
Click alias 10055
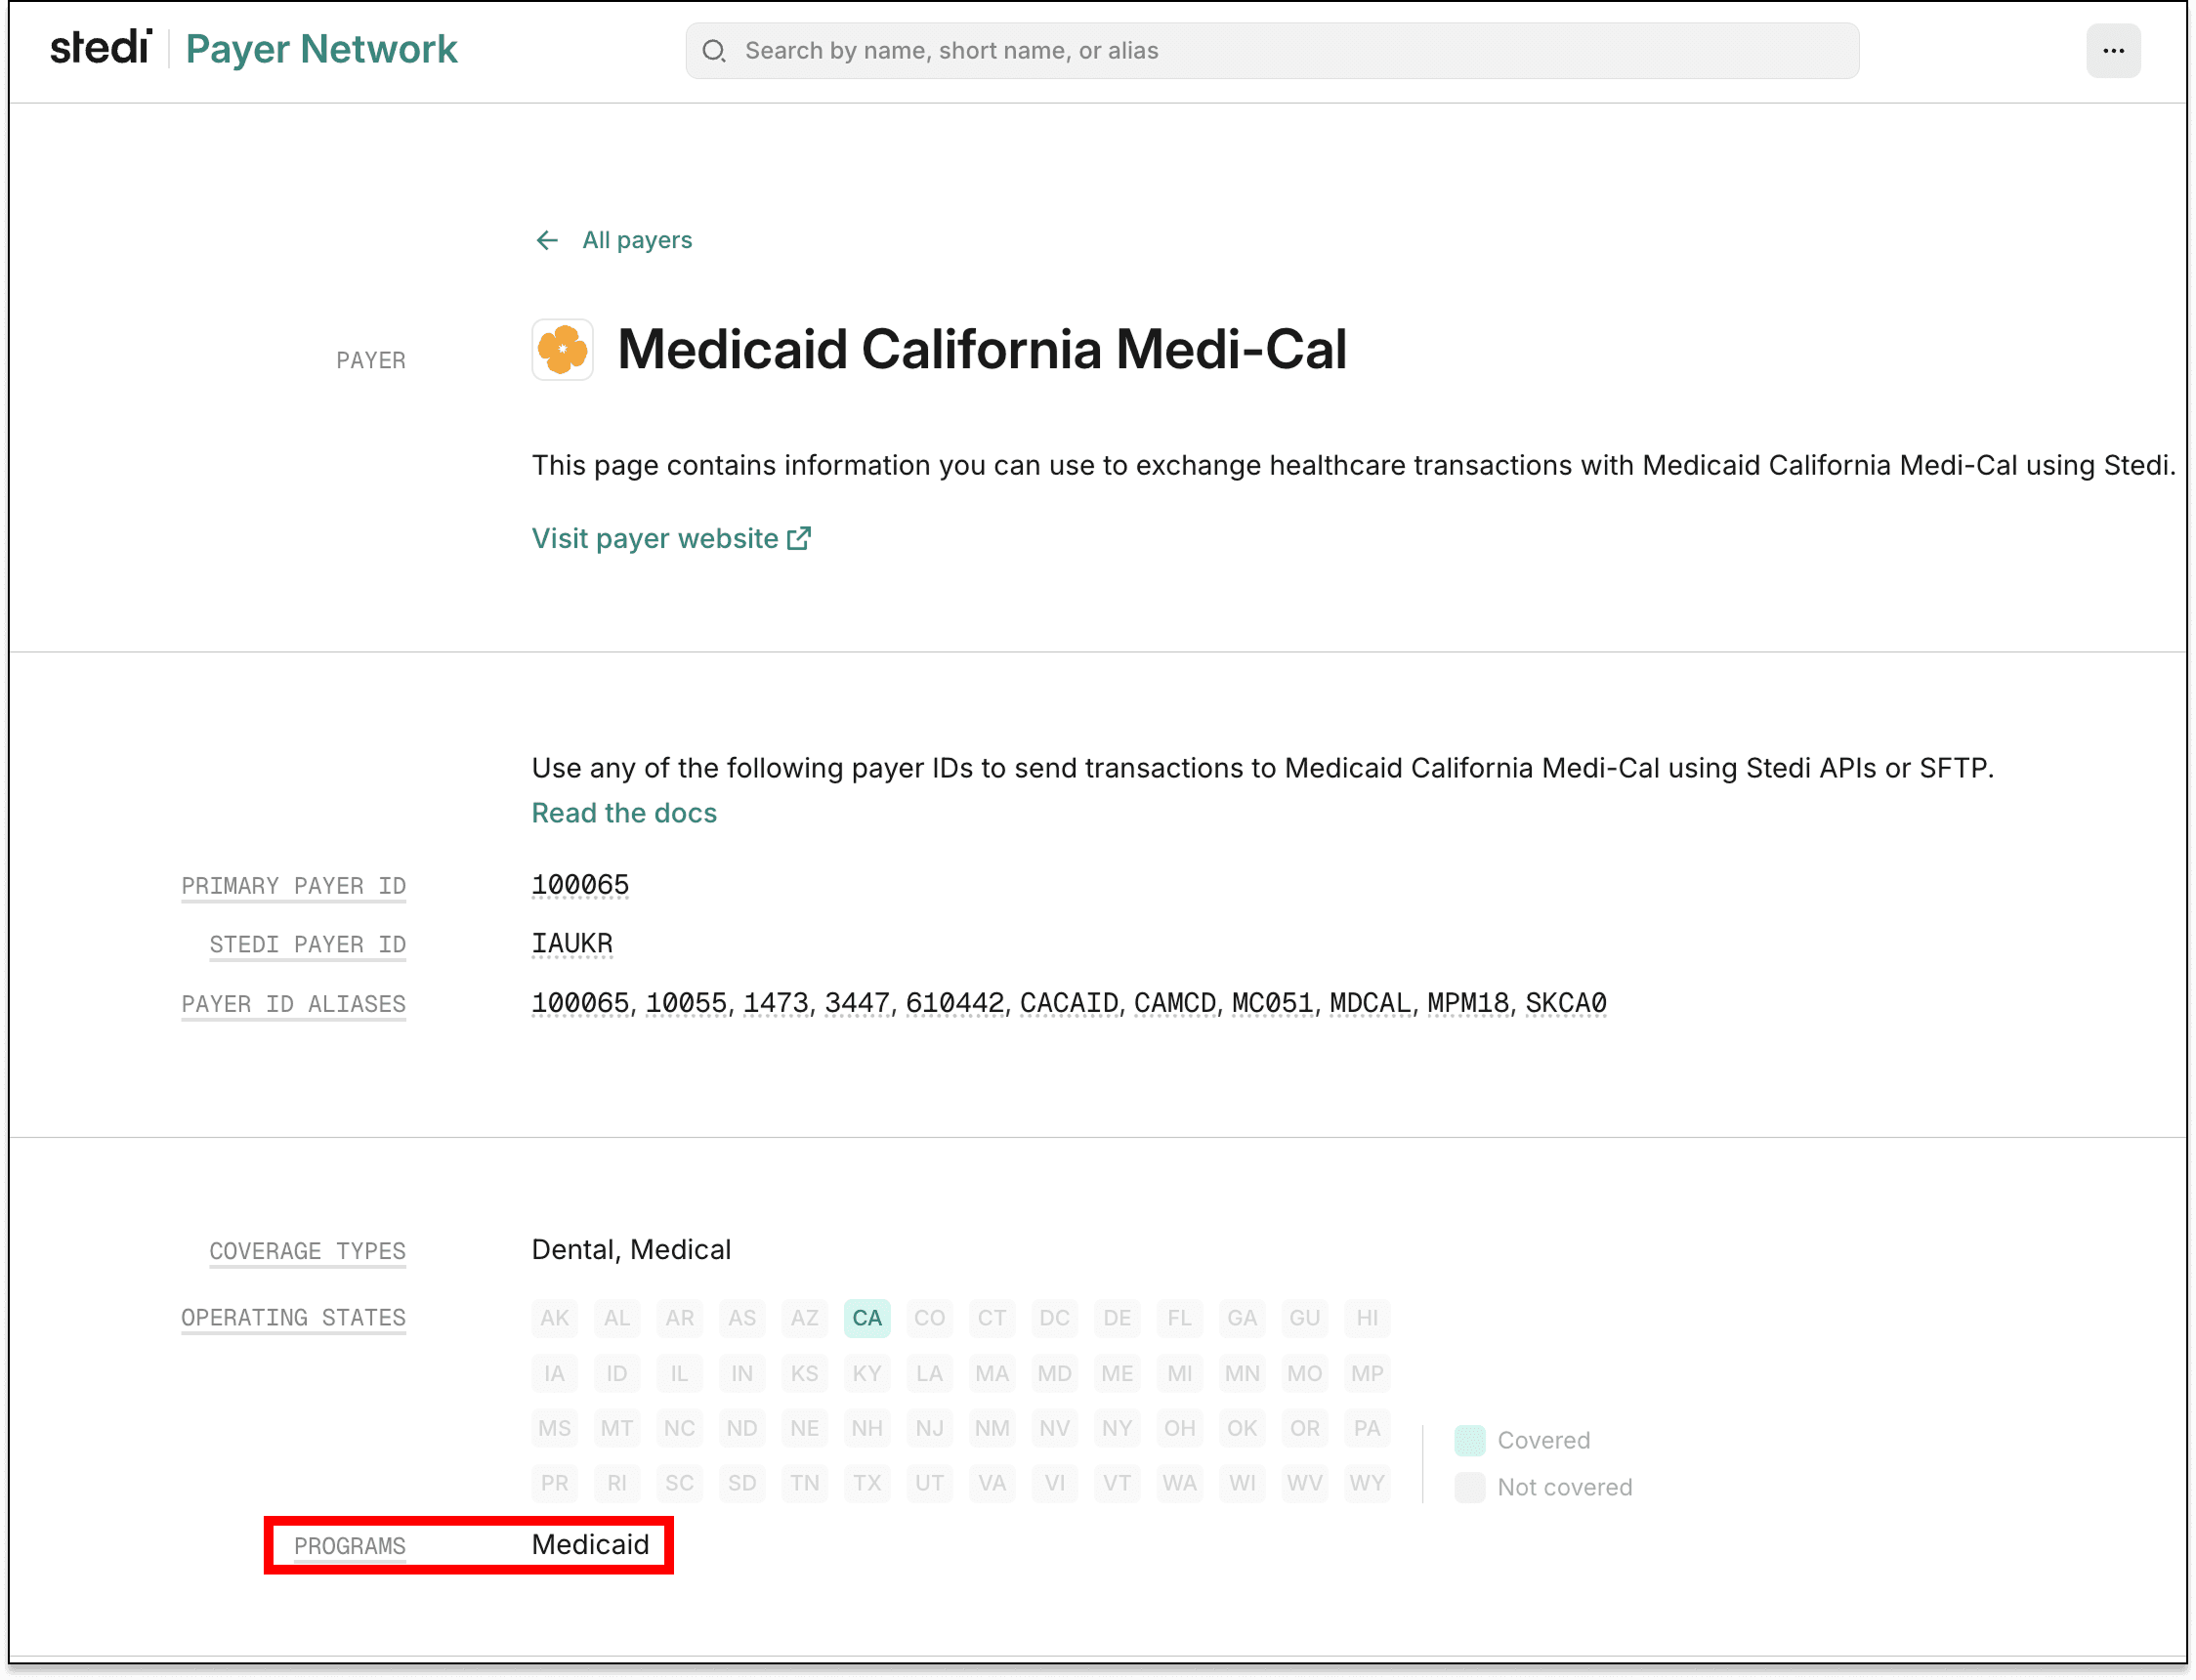tap(686, 1003)
